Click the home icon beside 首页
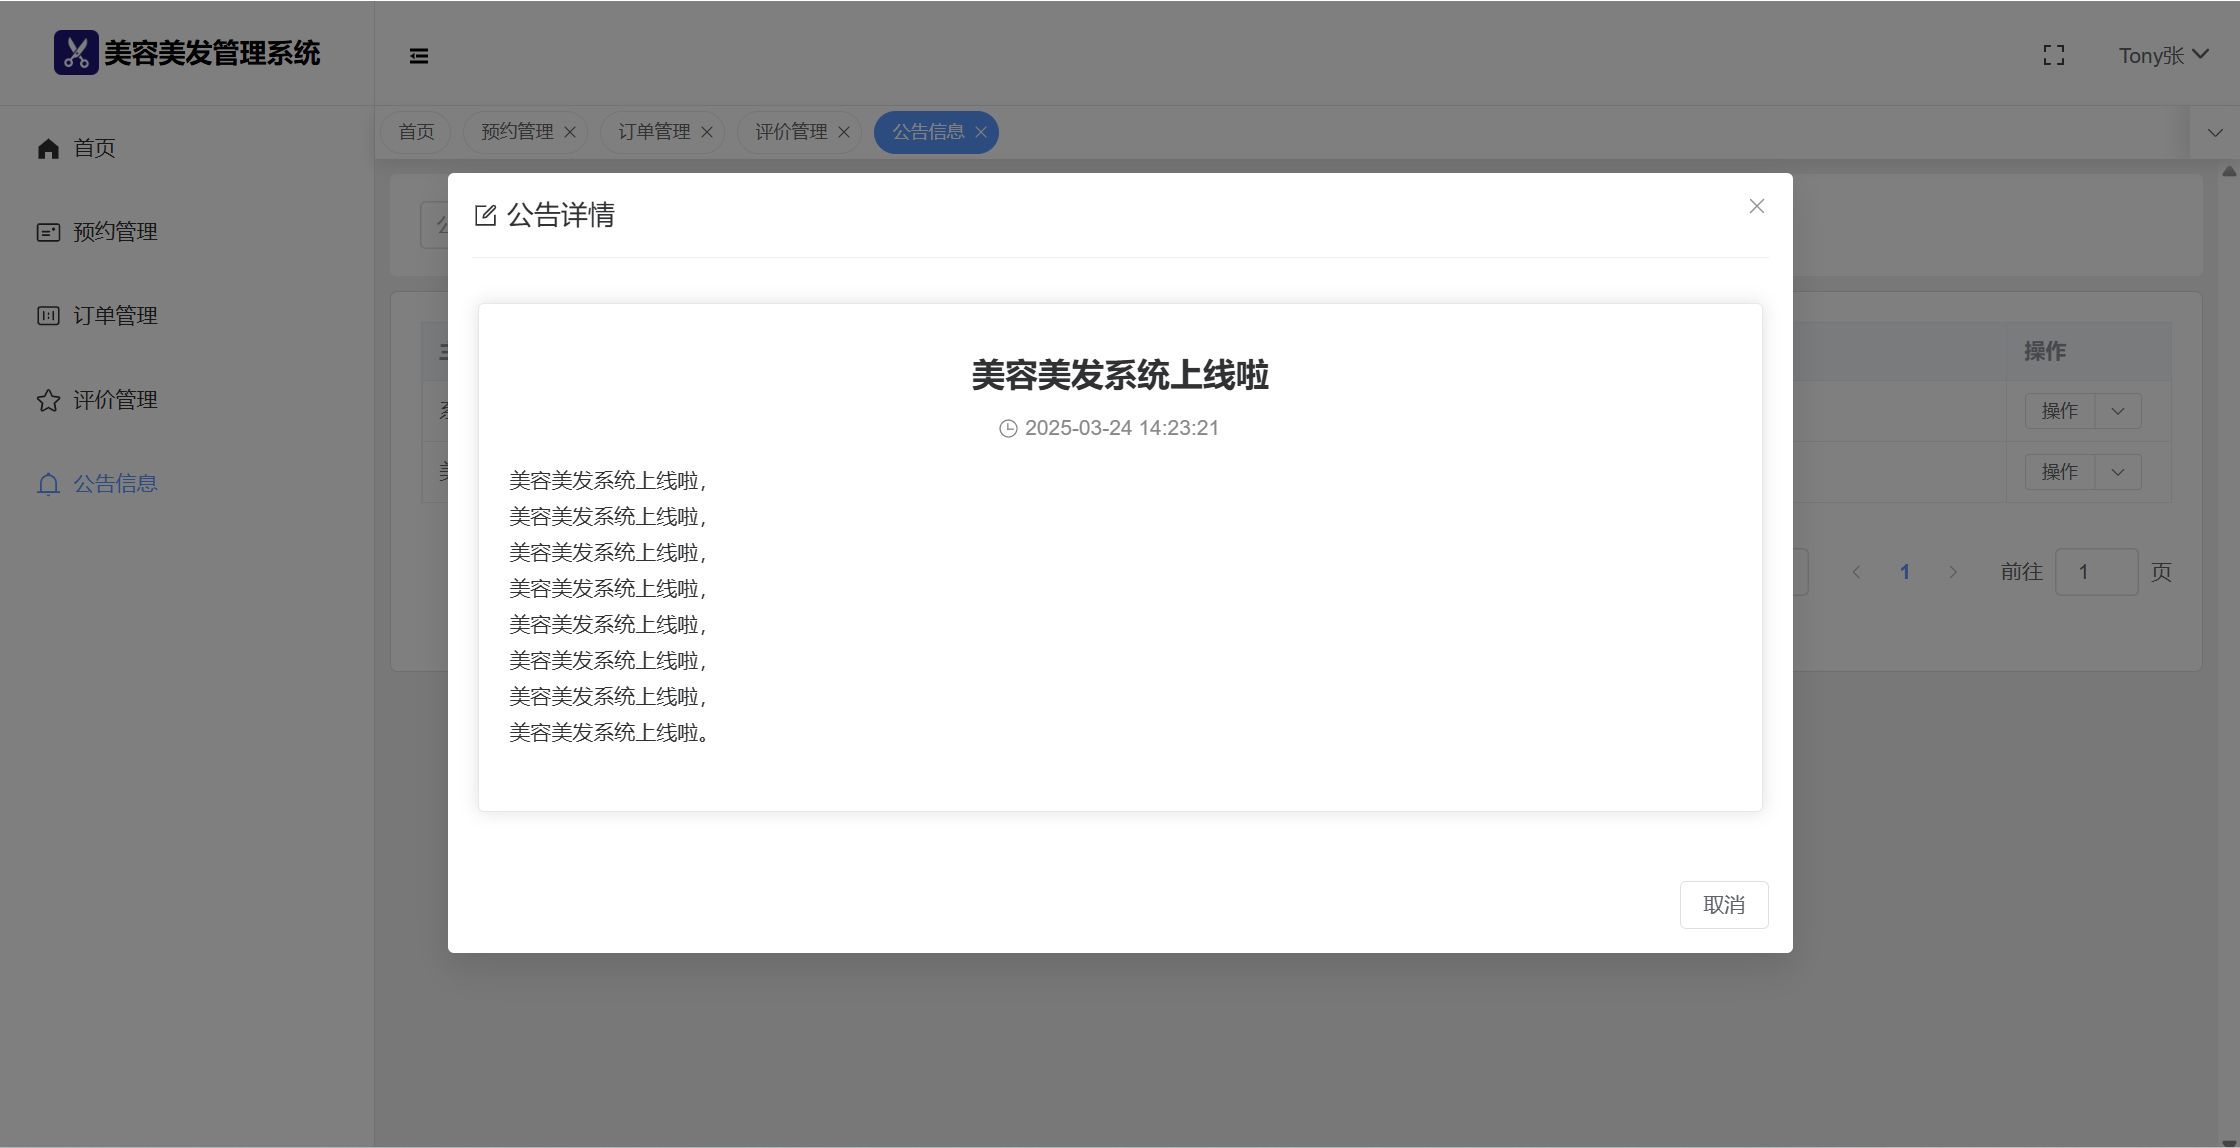The height and width of the screenshot is (1148, 2240). (x=48, y=149)
